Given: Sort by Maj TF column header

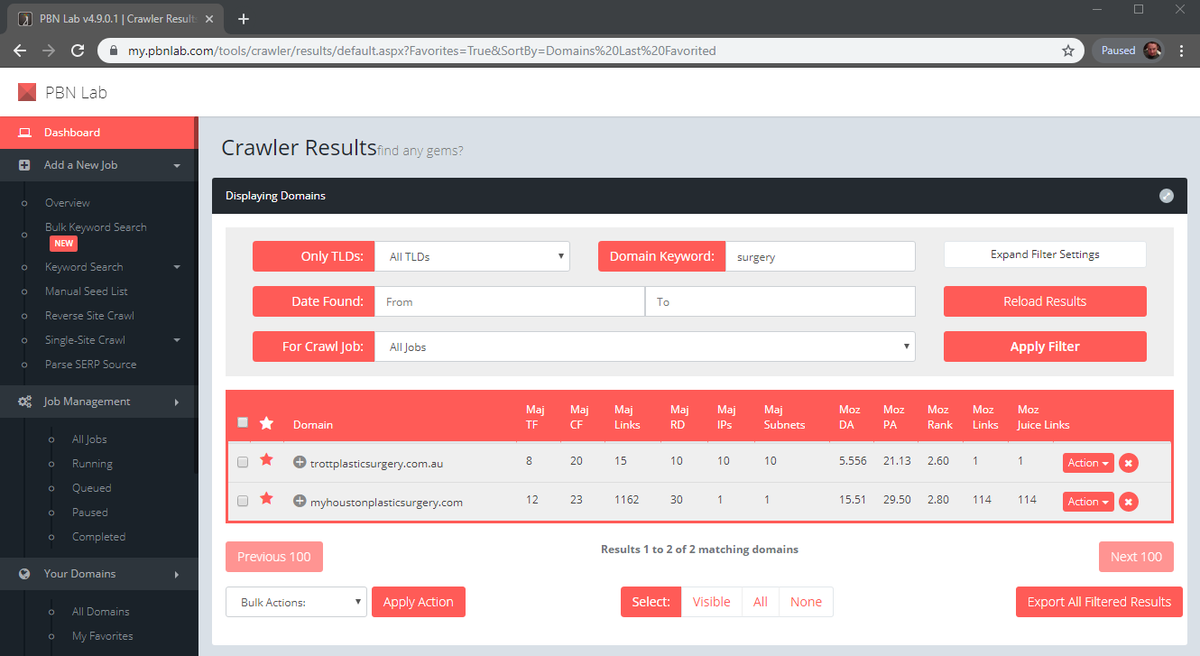Looking at the screenshot, I should point(534,417).
